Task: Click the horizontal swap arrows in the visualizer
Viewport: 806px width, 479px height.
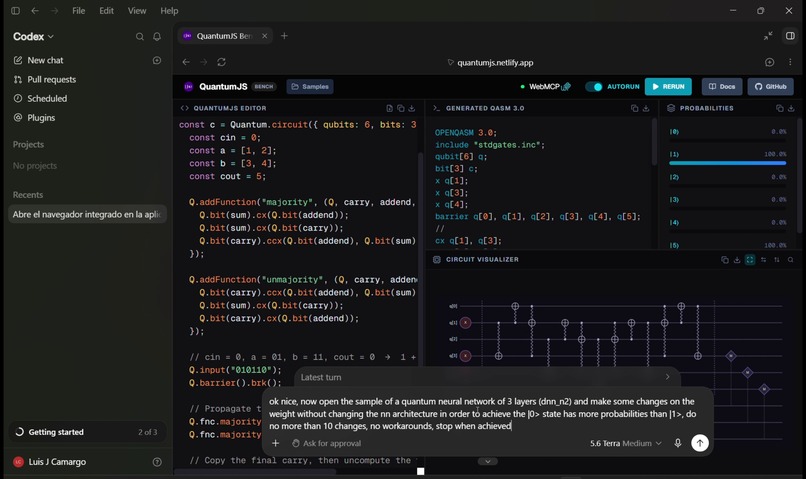Action: click(763, 260)
